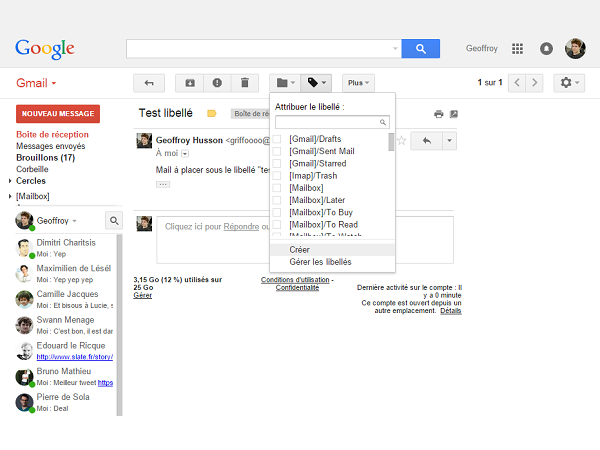Viewport: 600px width, 450px height.
Task: Check the [Gmail]/Sent Mail label
Action: [x=277, y=151]
